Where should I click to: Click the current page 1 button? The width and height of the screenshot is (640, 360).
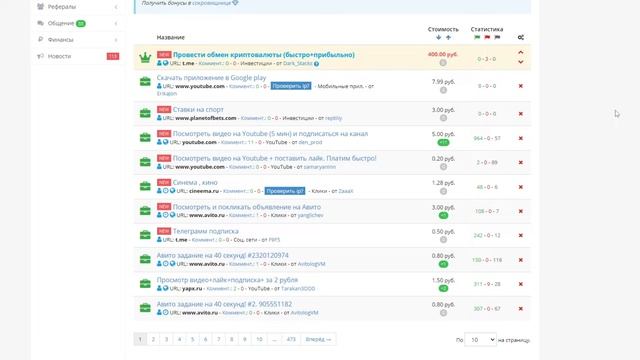tap(140, 339)
